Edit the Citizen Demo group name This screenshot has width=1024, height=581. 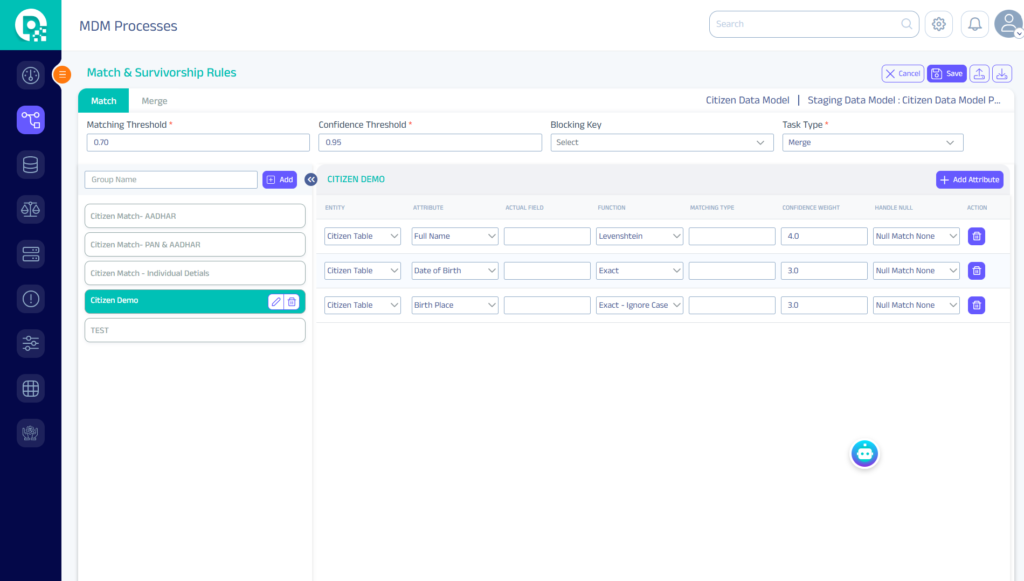(276, 301)
